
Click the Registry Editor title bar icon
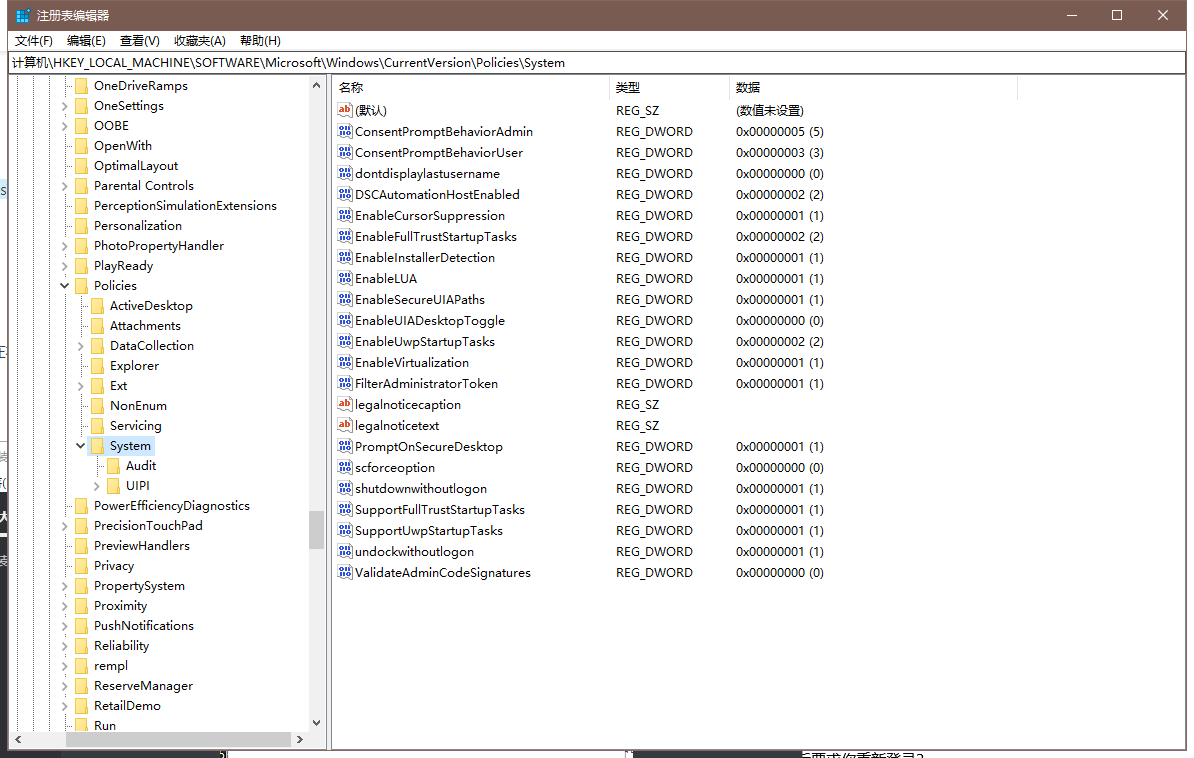click(24, 15)
